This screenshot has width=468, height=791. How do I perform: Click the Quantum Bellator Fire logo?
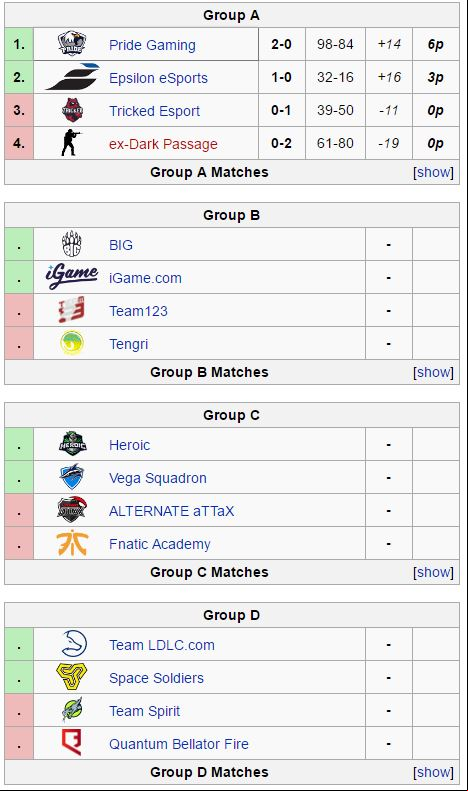click(72, 743)
